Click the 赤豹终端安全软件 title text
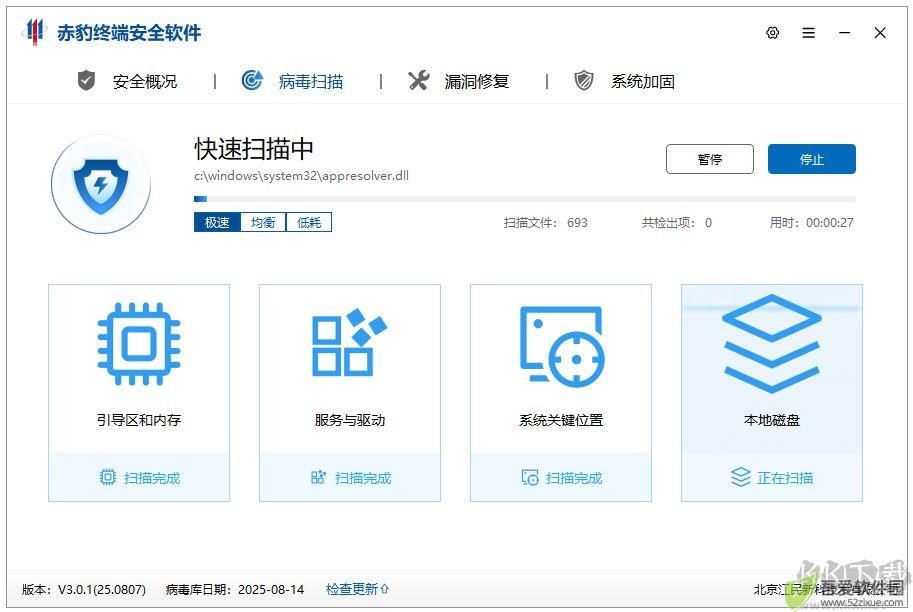This screenshot has height=612, width=913. (x=129, y=33)
